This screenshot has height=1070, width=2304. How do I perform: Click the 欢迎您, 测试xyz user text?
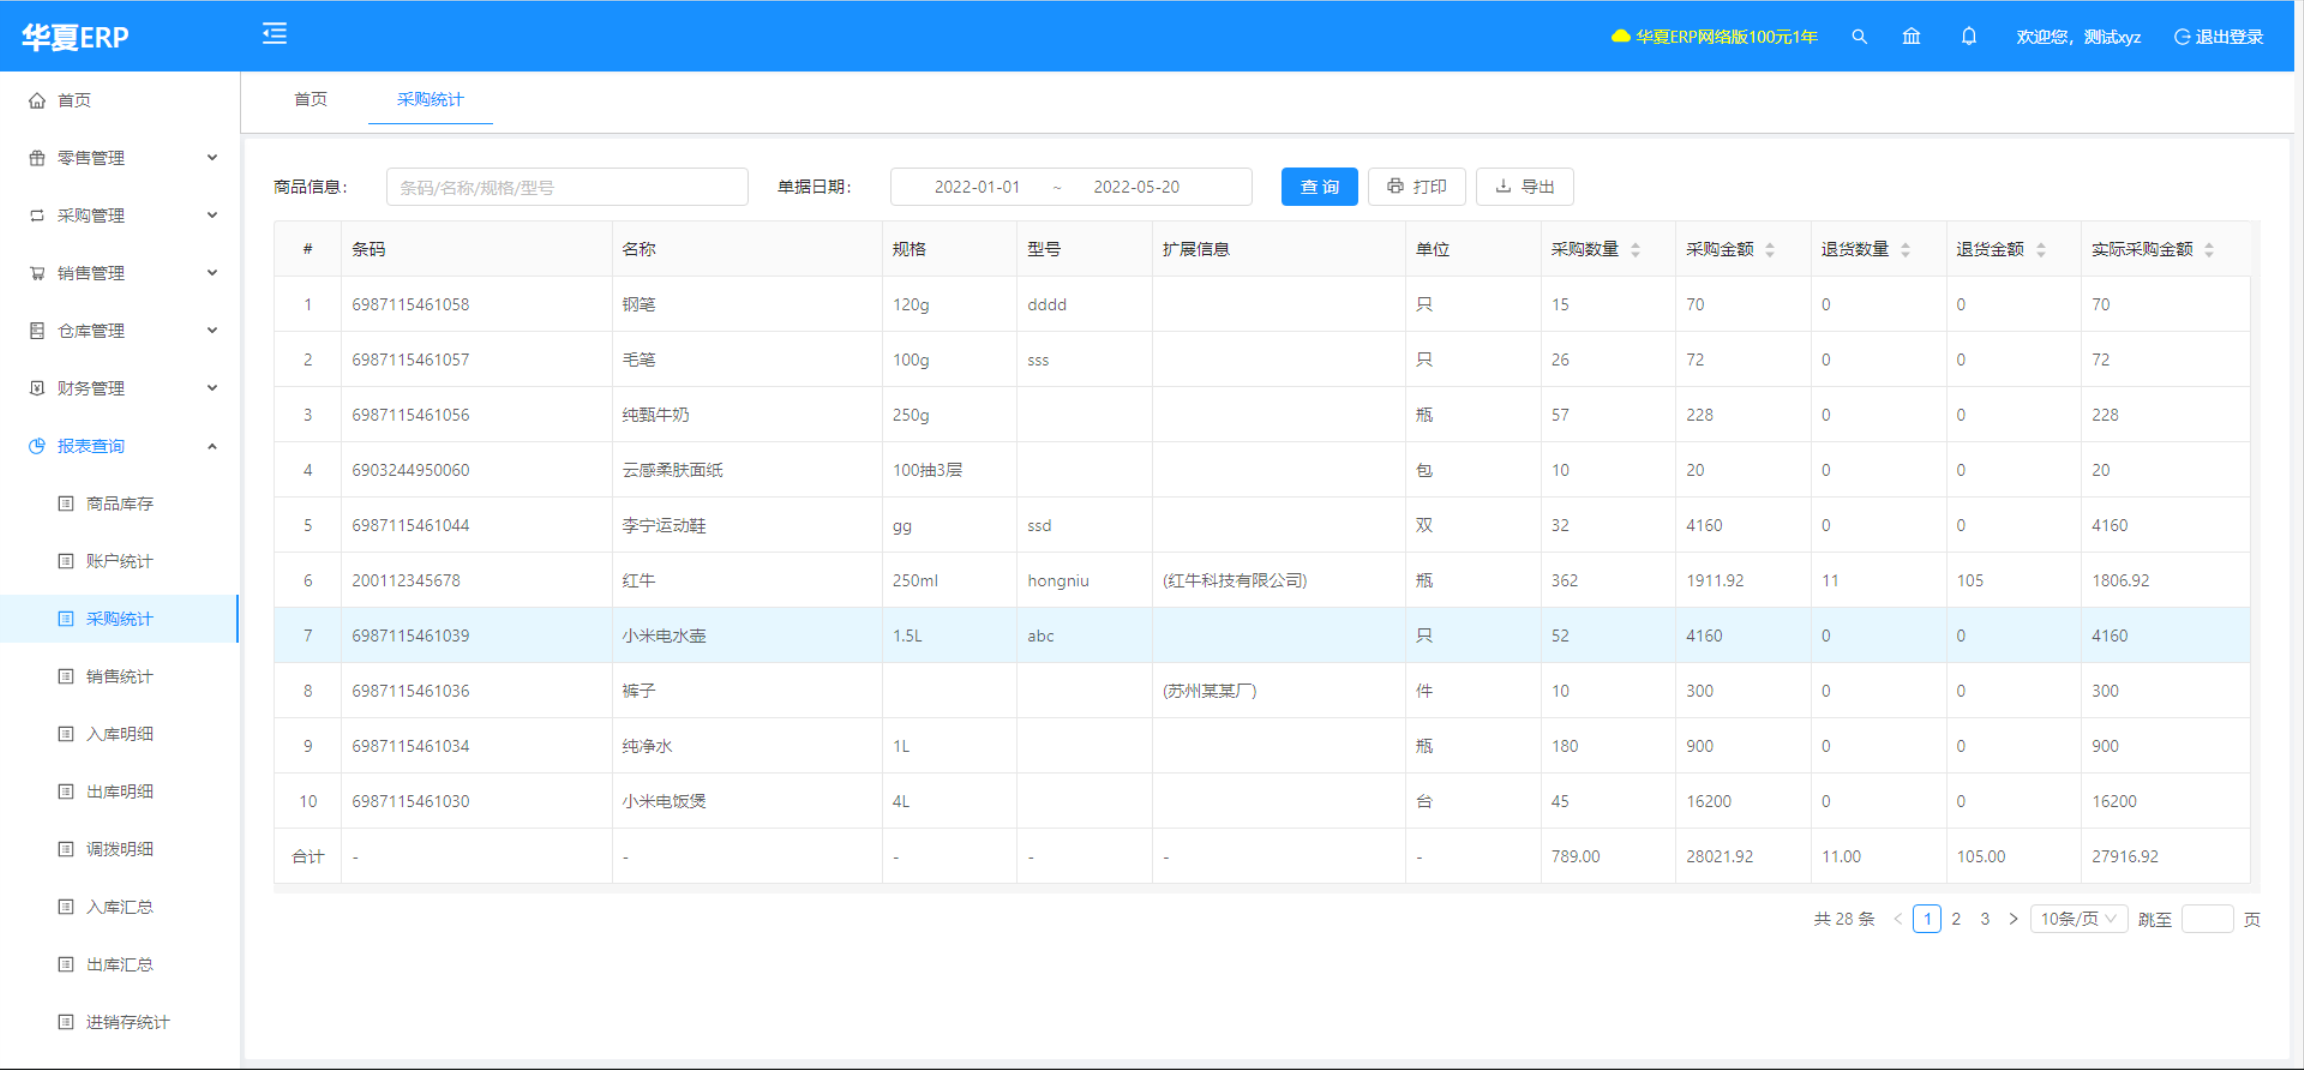pos(2078,37)
